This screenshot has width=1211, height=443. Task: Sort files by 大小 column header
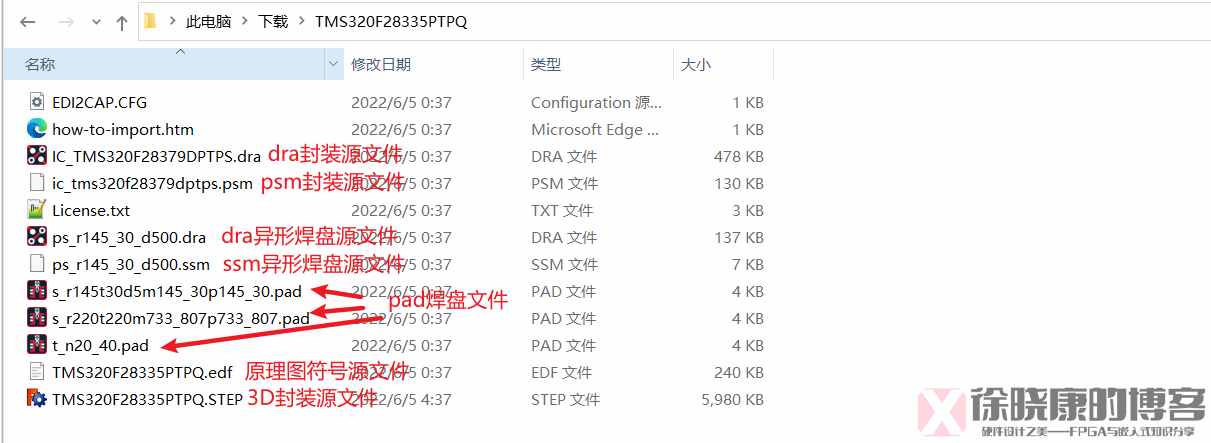(x=696, y=64)
